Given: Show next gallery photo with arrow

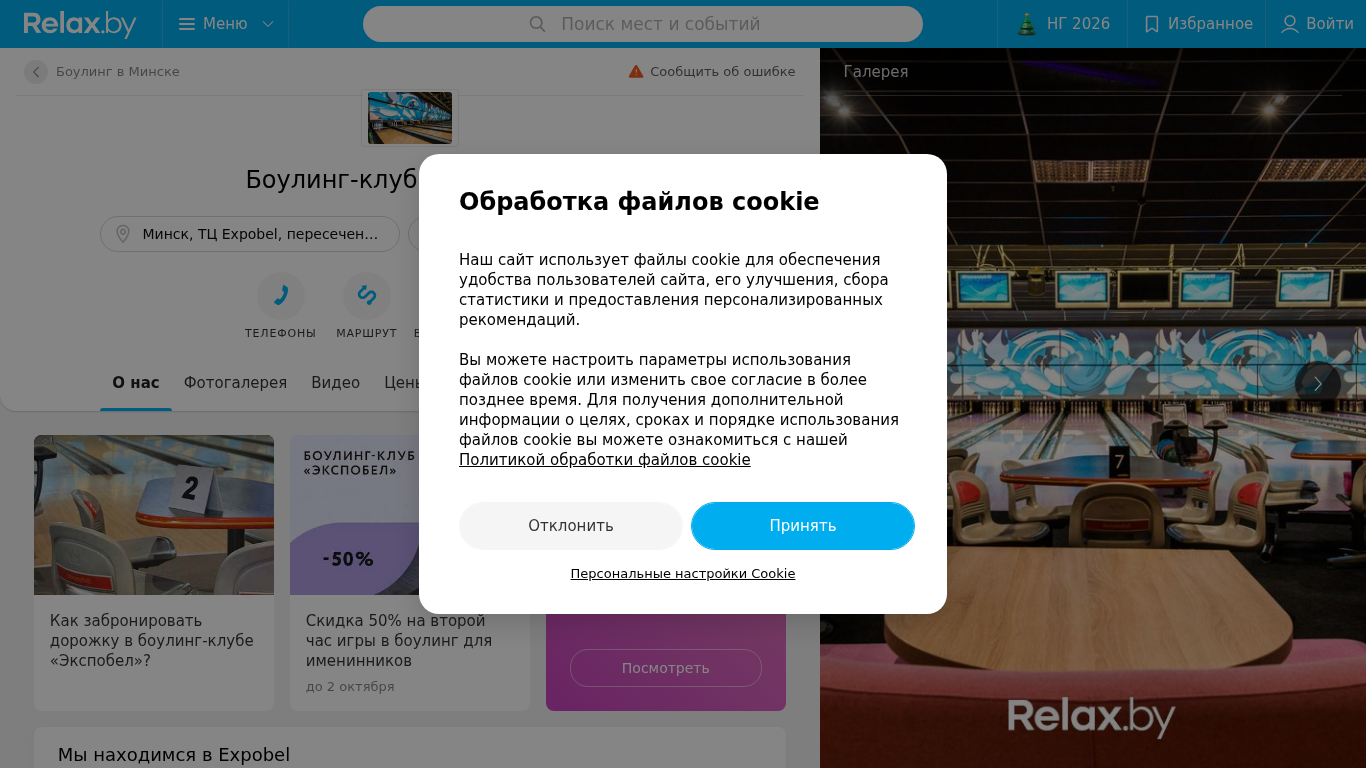Looking at the screenshot, I should point(1318,384).
